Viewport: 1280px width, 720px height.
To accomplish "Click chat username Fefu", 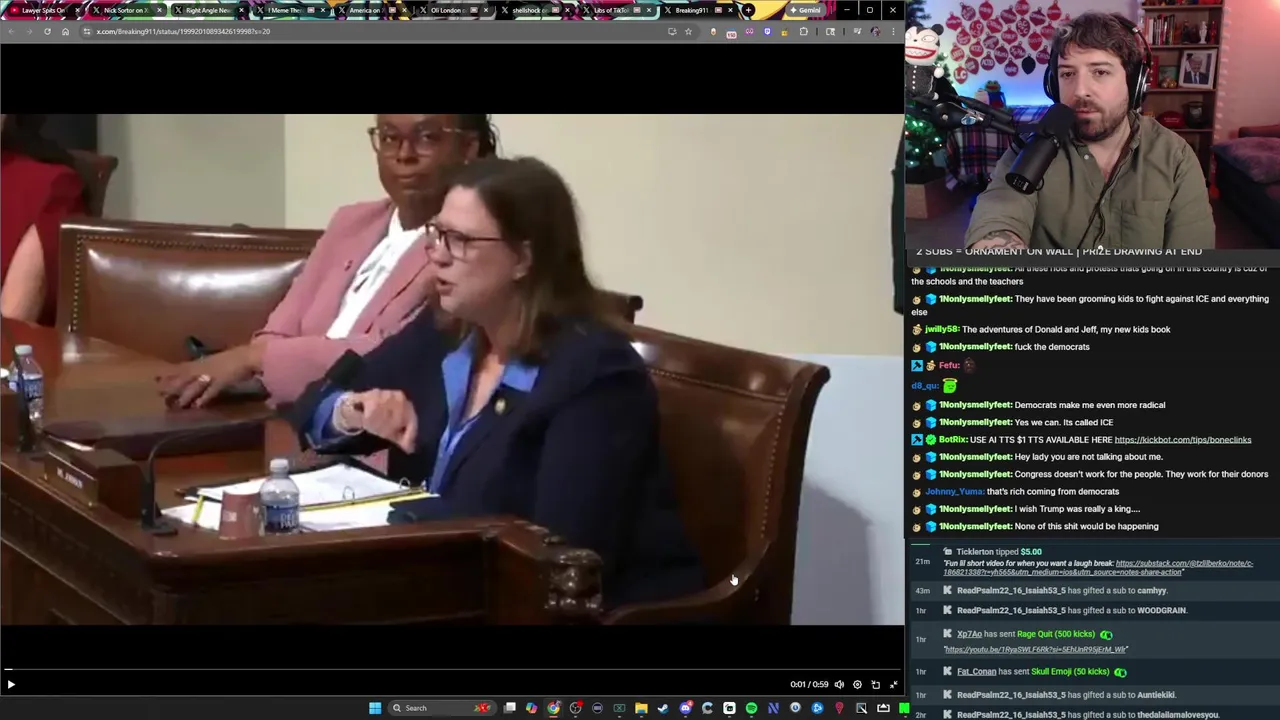I will [x=949, y=365].
